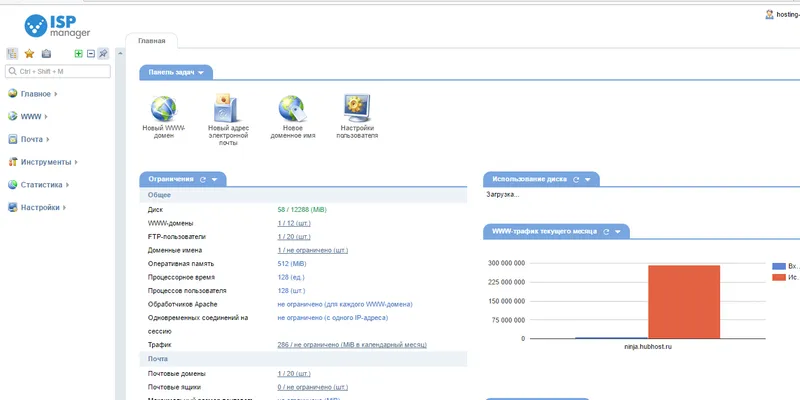Open the Инструменты menu label
The width and height of the screenshot is (800, 400).
[46, 162]
